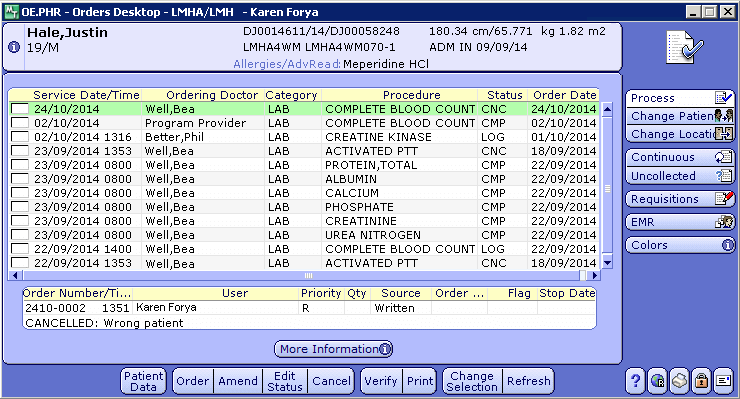Click the order list scroll up arrow
The width and height of the screenshot is (740, 399).
pyautogui.click(x=607, y=109)
